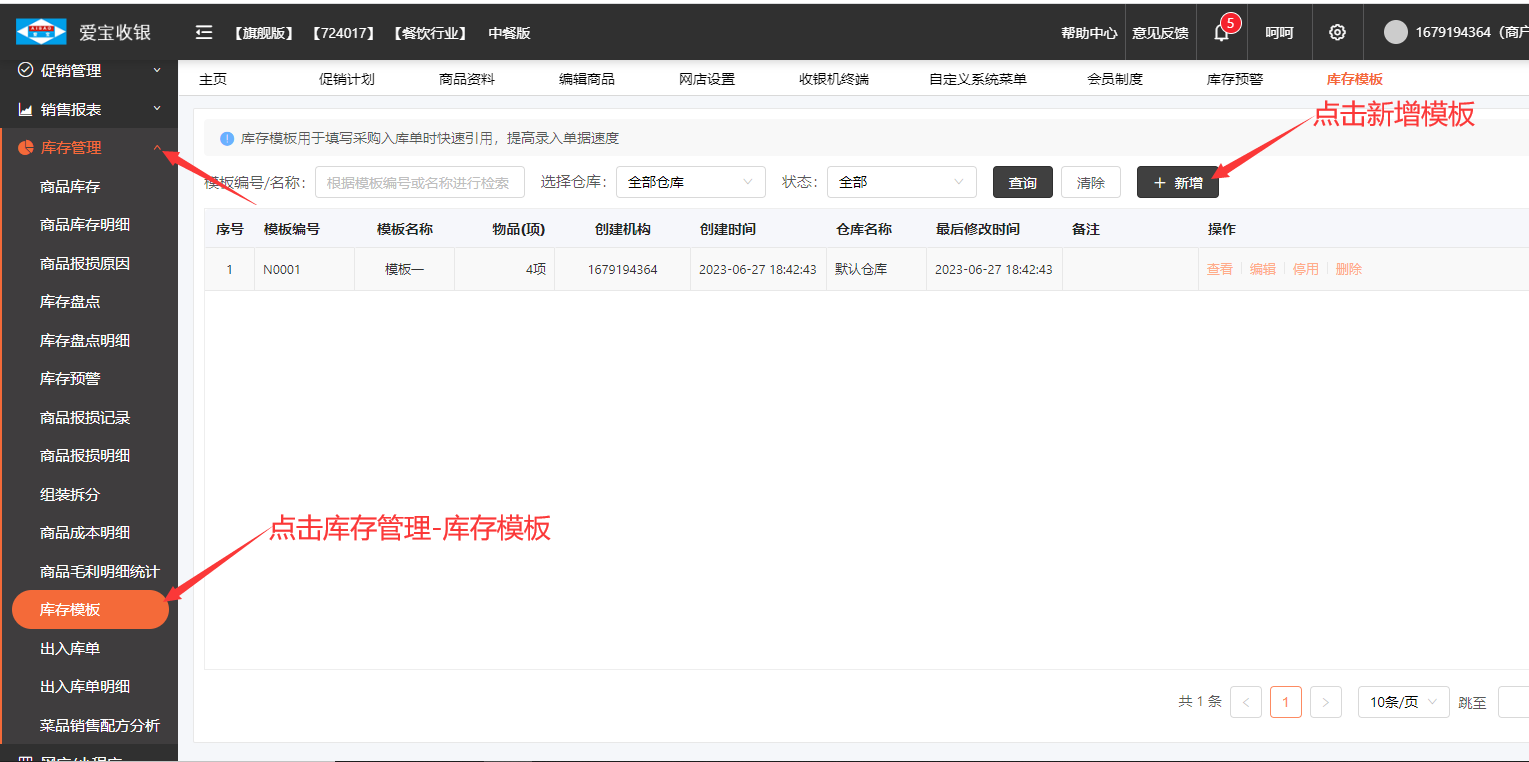Click the blue info icon in notice bar

(227, 138)
